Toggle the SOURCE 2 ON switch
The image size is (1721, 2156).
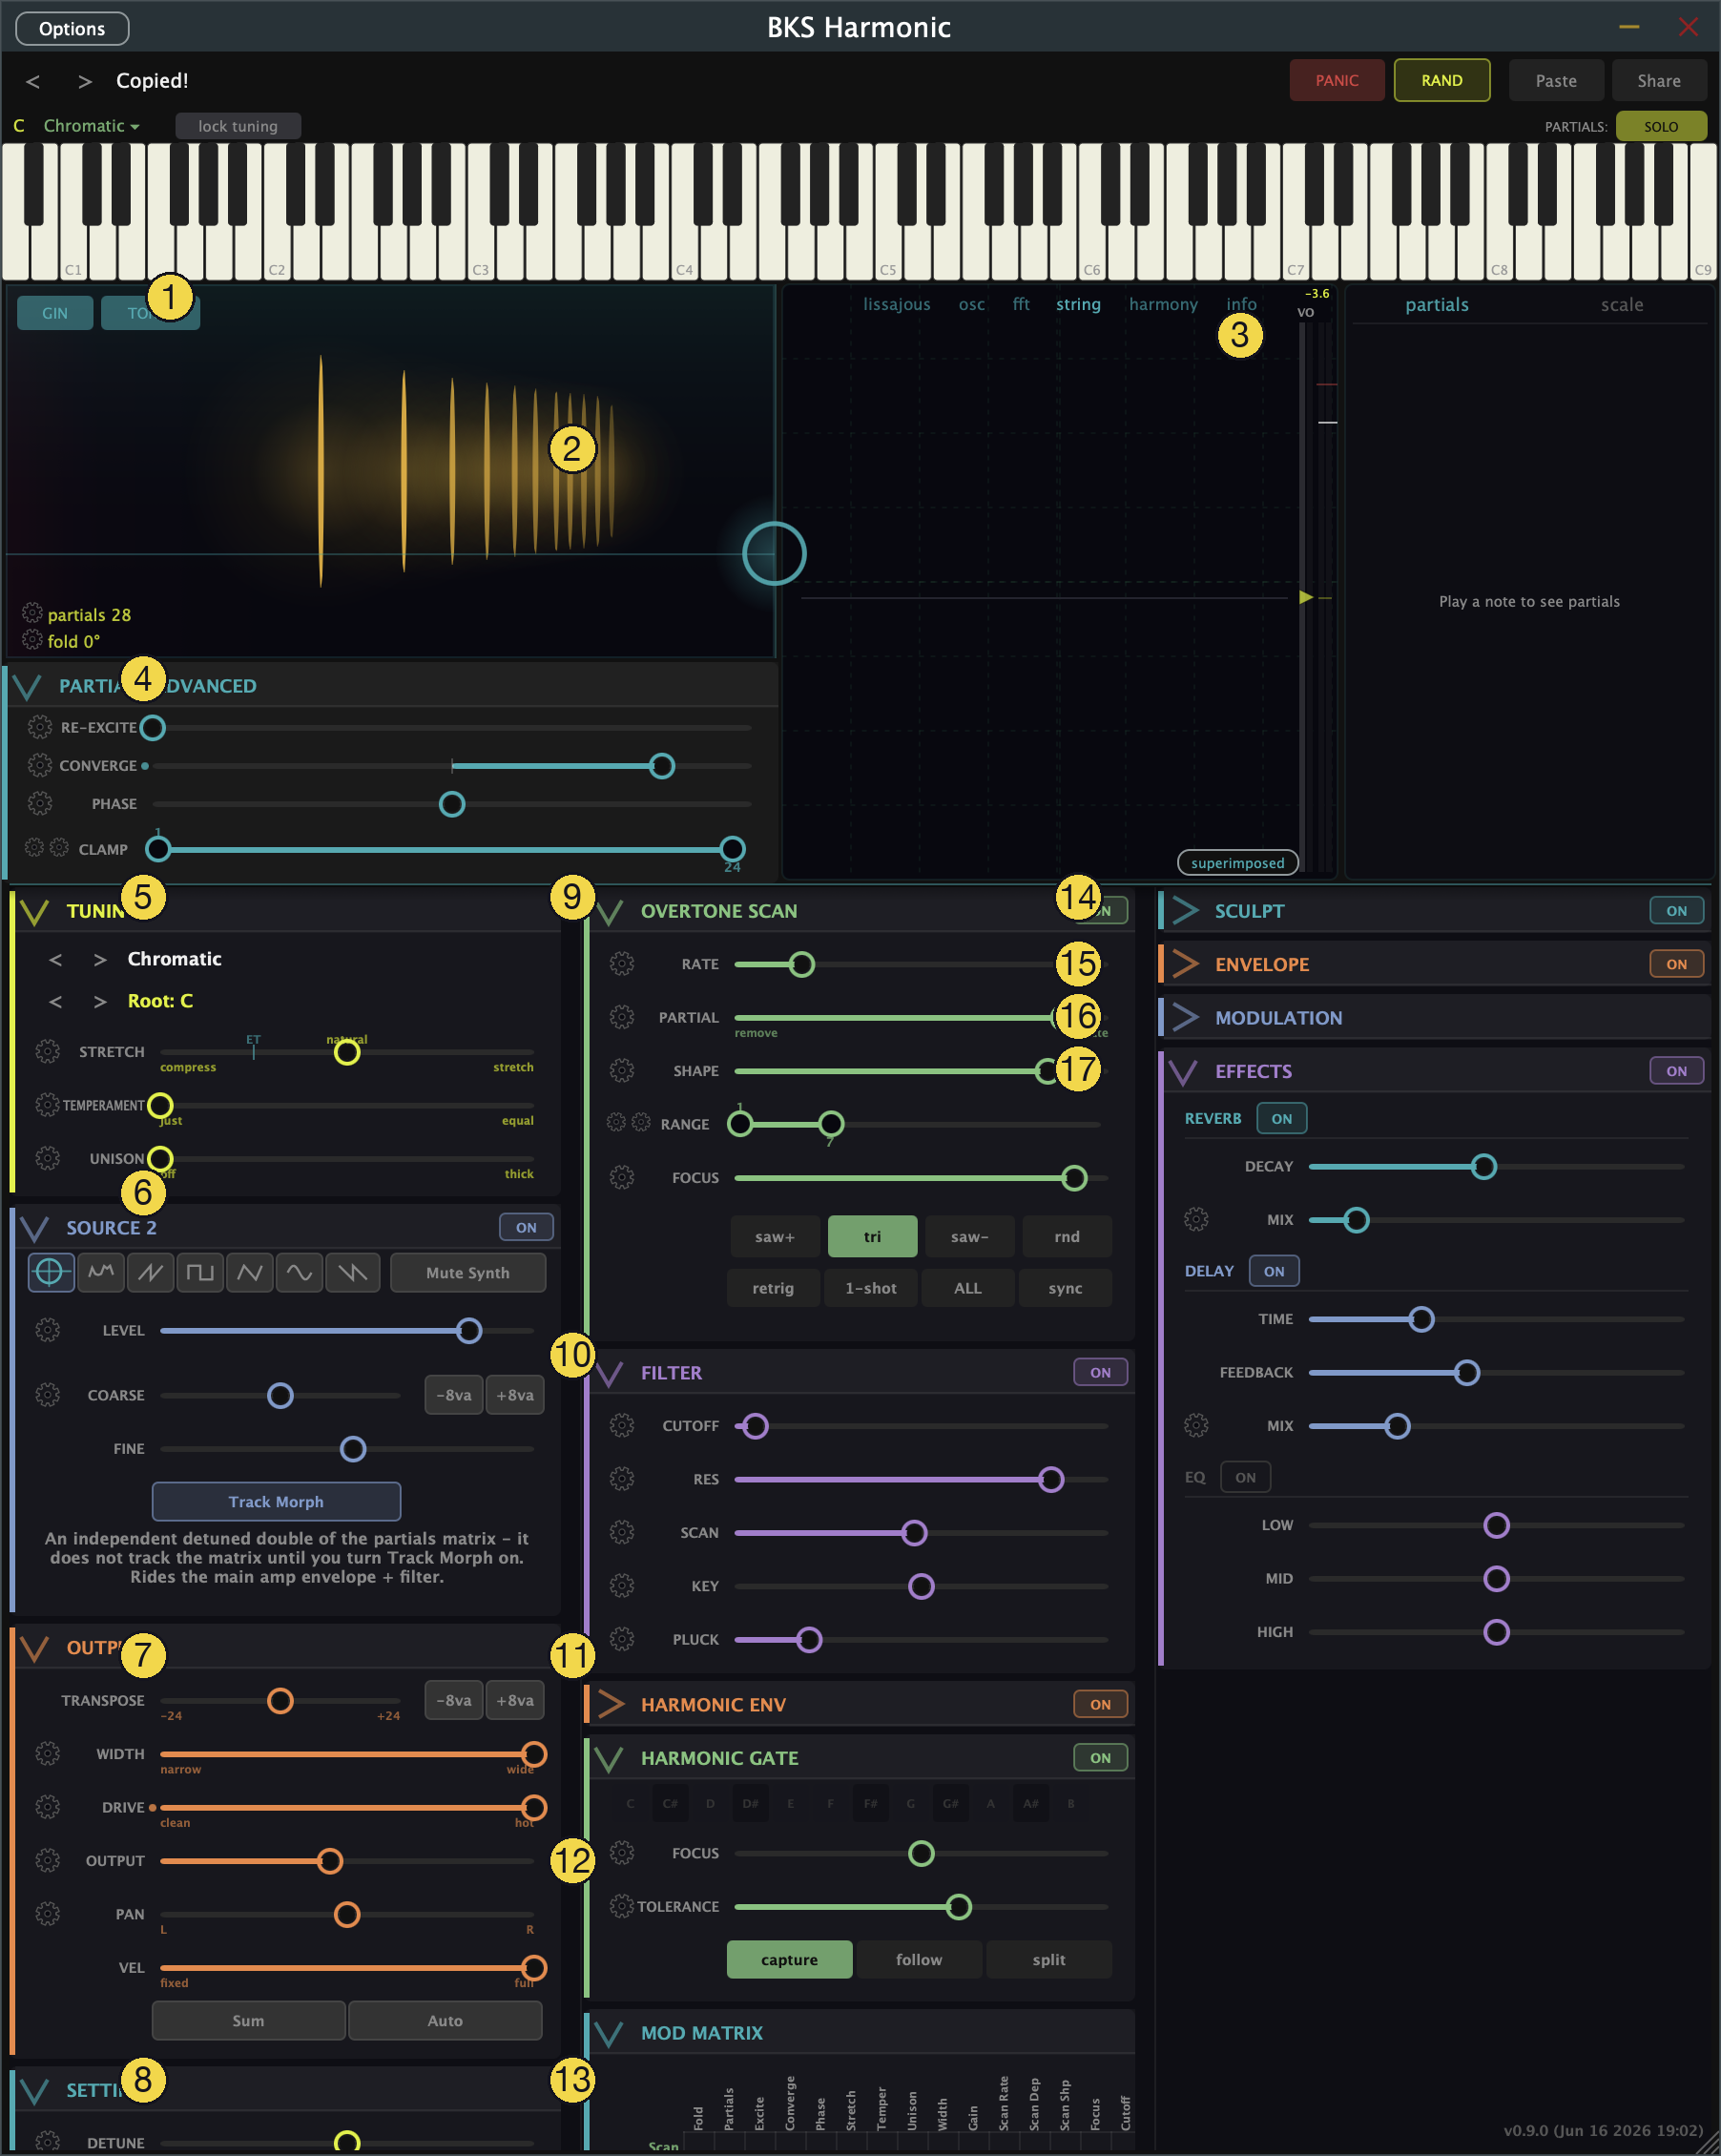[x=526, y=1227]
